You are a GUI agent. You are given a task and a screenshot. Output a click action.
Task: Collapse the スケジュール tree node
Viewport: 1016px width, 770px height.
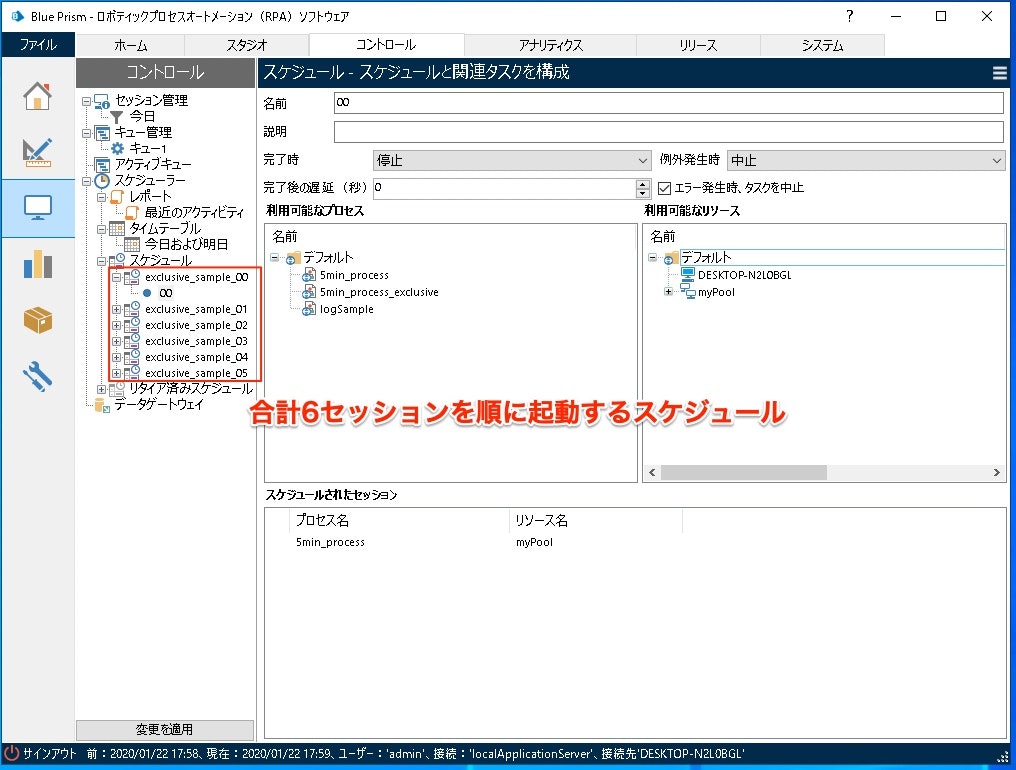click(x=101, y=261)
